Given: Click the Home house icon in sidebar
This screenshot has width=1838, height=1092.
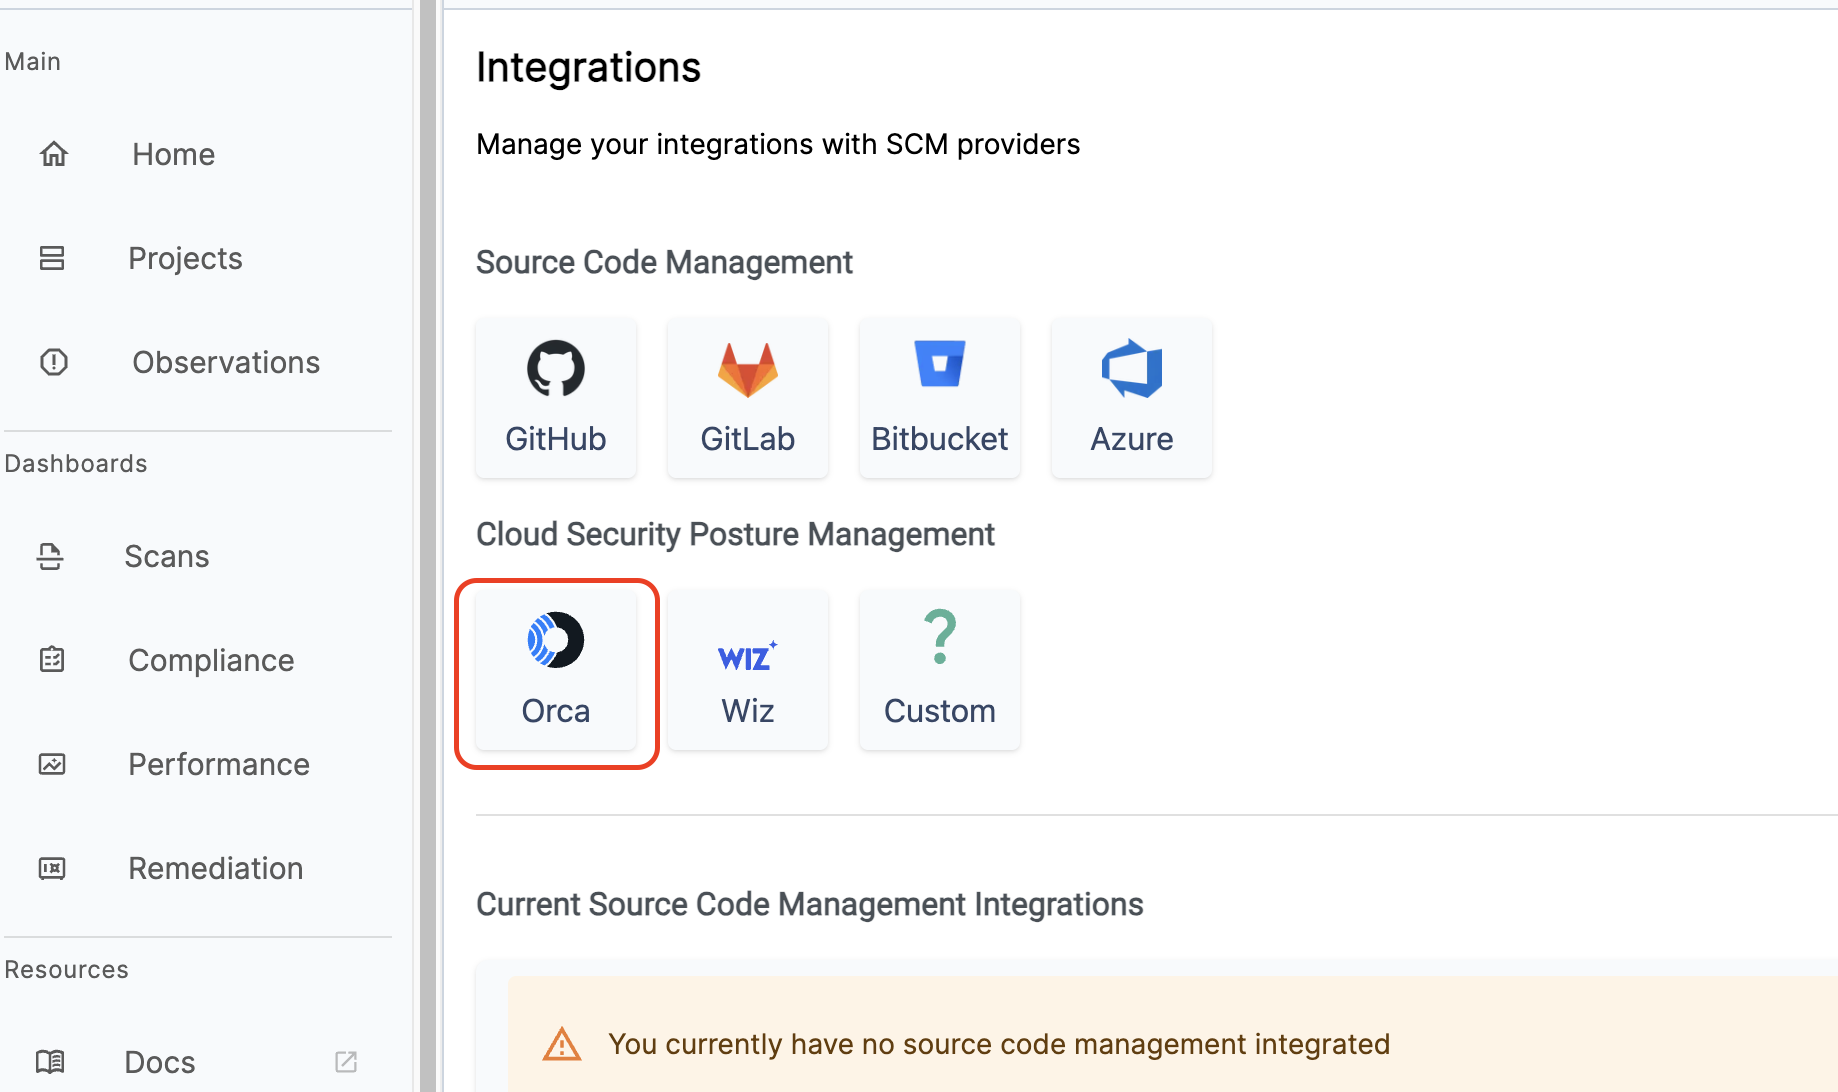Looking at the screenshot, I should pos(53,154).
